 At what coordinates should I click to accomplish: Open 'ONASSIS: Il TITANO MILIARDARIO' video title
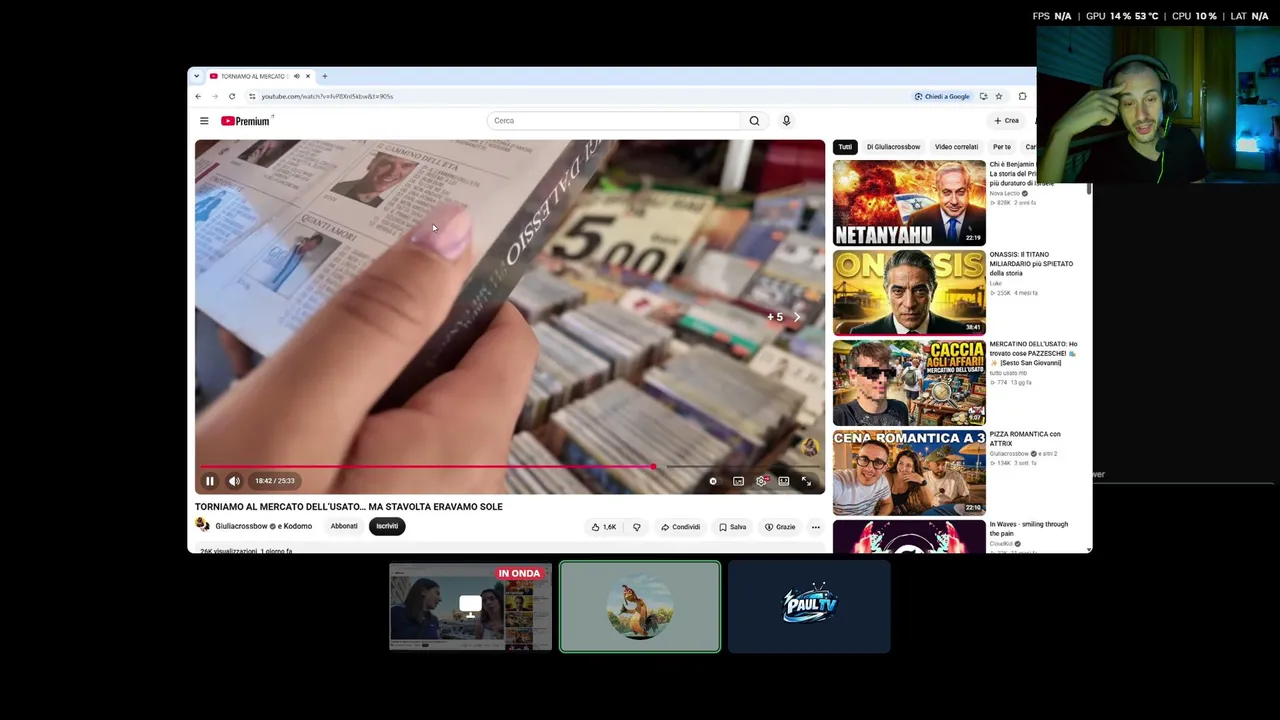pos(1031,264)
